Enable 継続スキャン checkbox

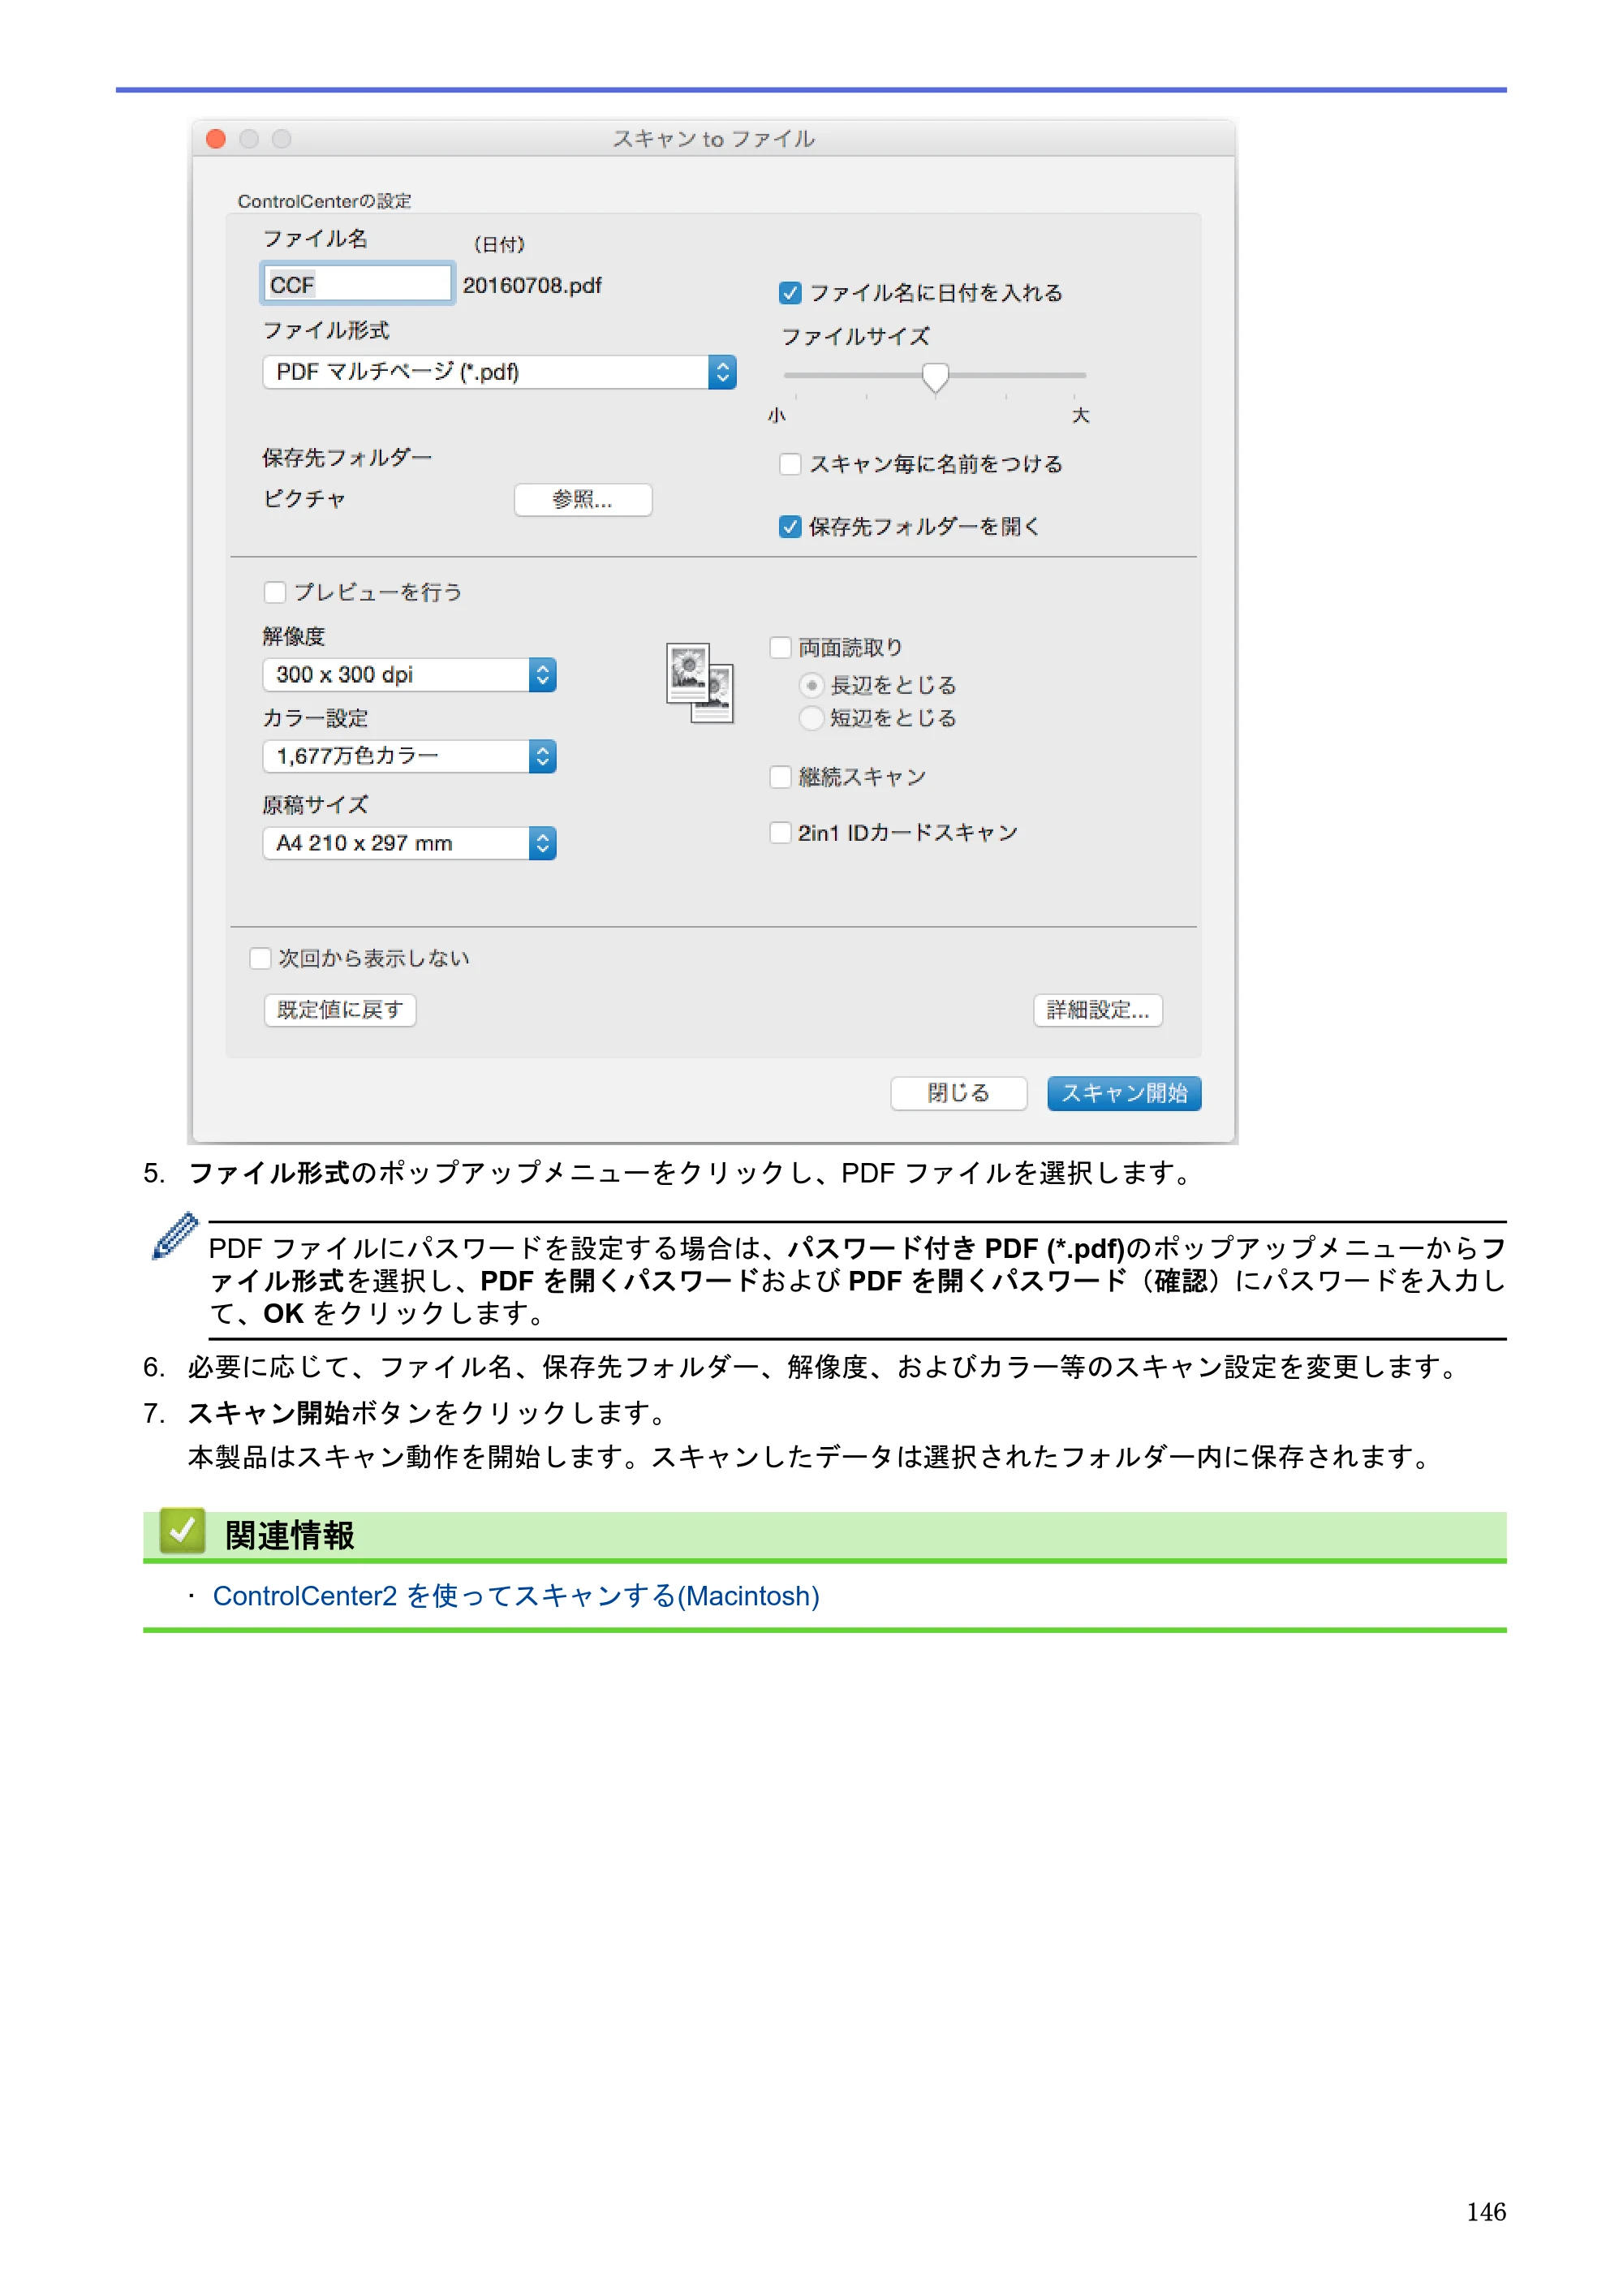coord(780,777)
